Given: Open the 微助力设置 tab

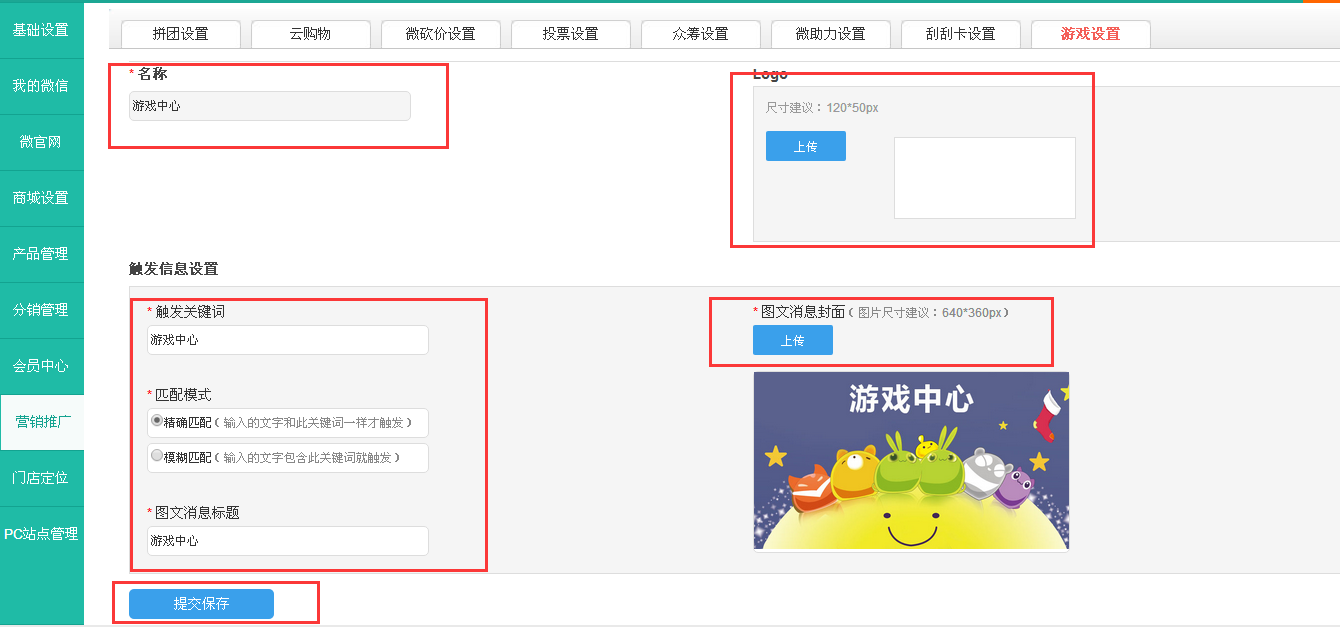Looking at the screenshot, I should coord(831,34).
